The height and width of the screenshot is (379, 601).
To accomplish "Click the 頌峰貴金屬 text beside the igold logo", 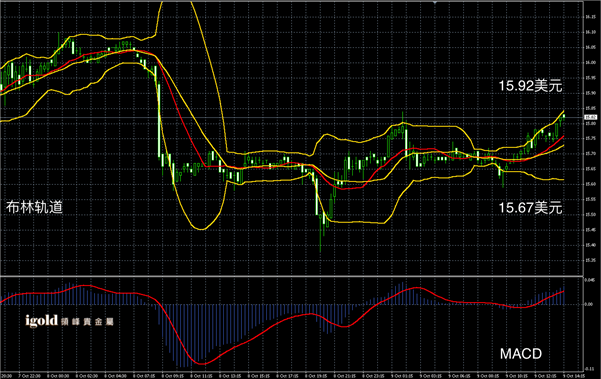I will click(x=87, y=322).
